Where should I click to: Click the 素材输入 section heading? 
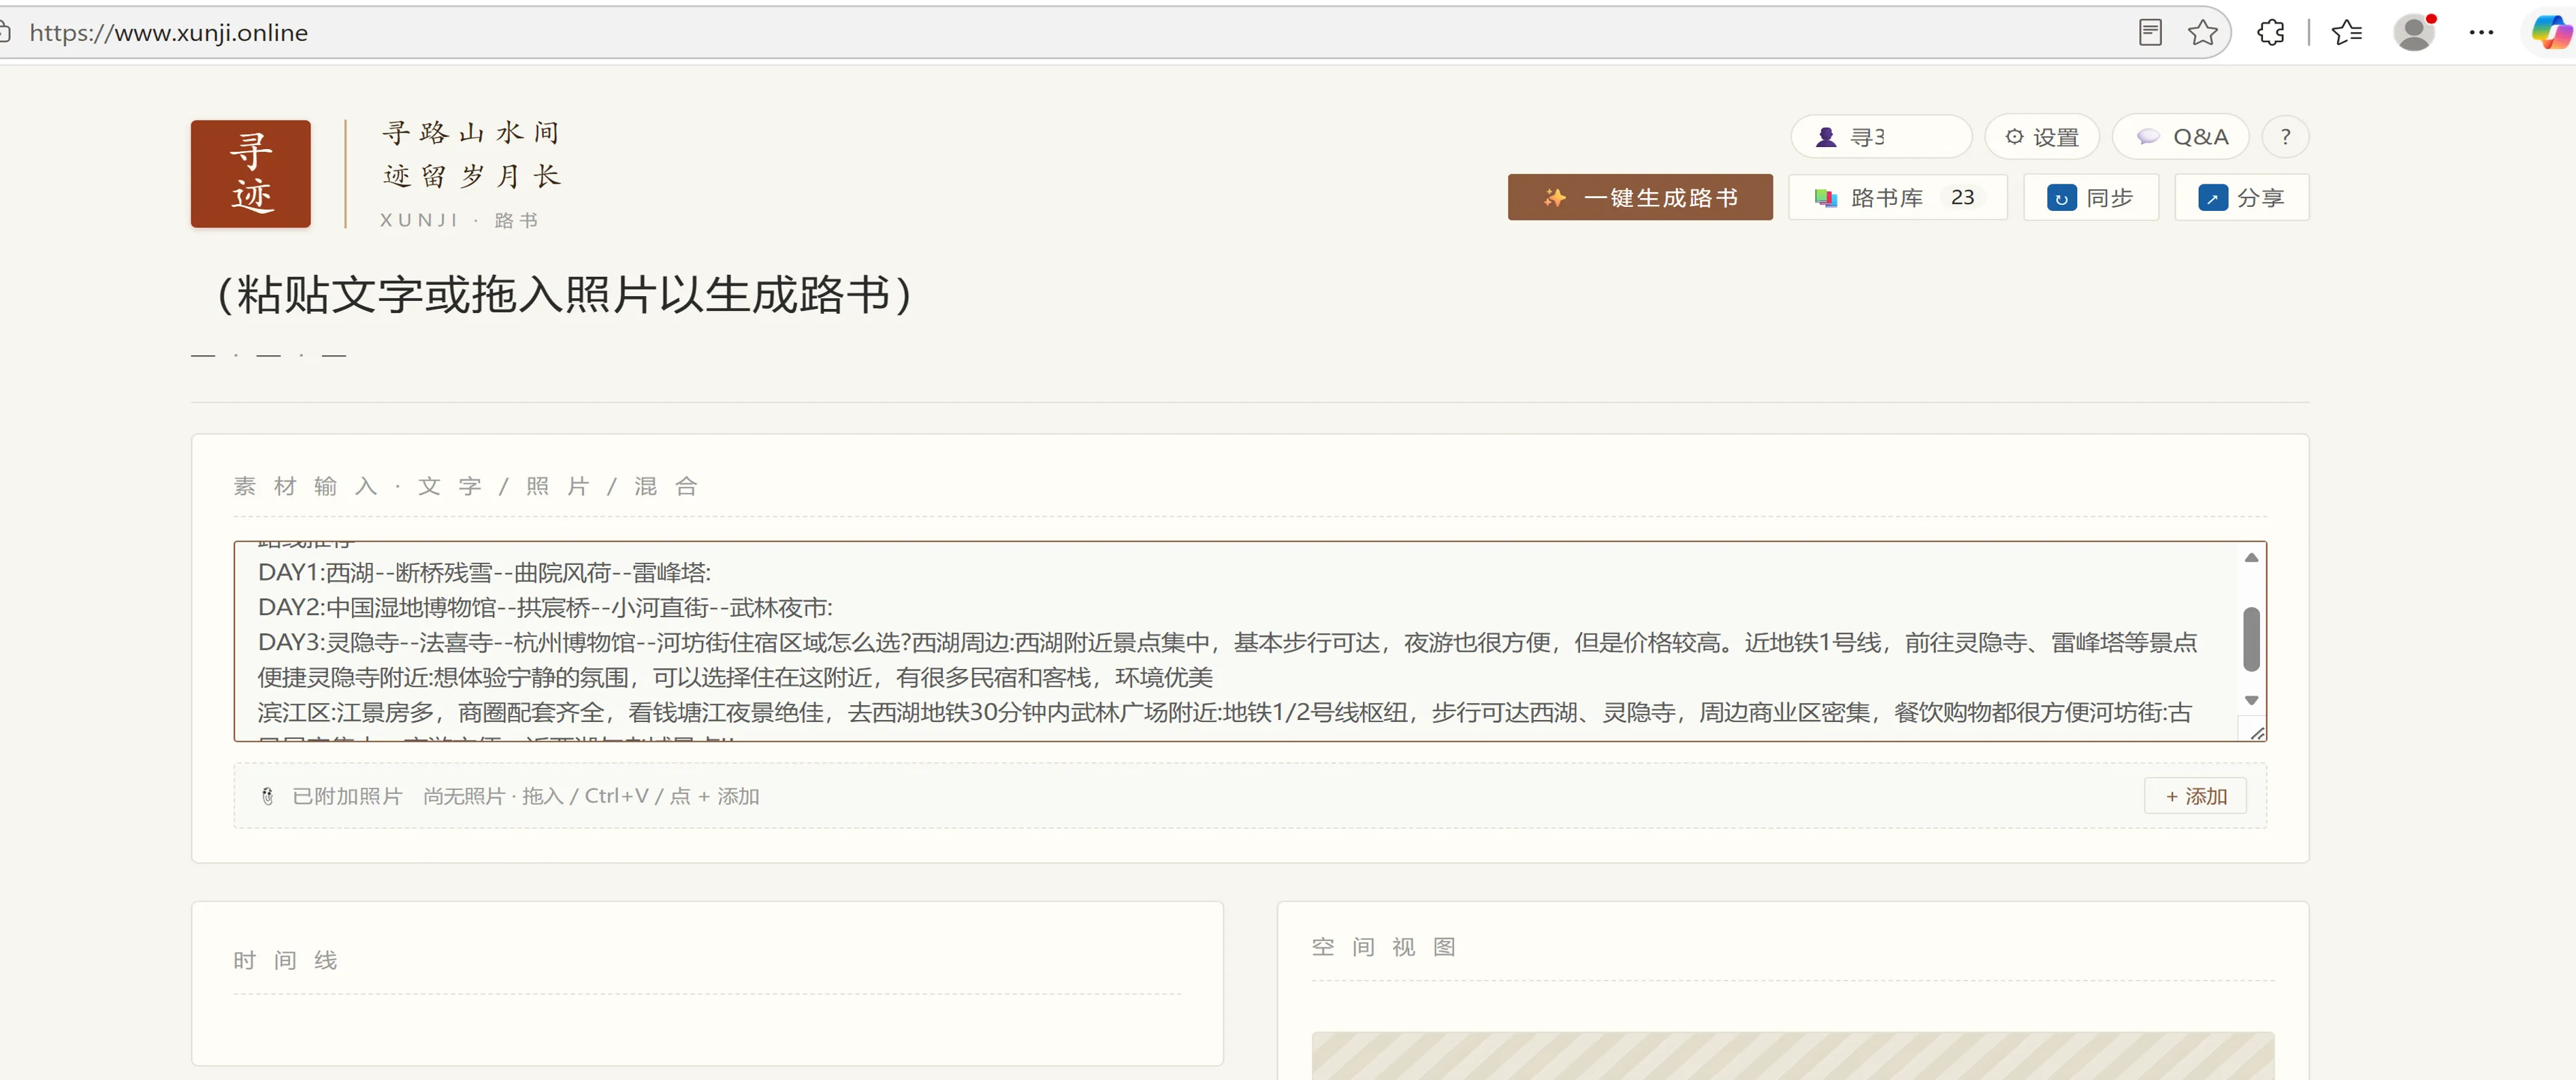tap(466, 486)
